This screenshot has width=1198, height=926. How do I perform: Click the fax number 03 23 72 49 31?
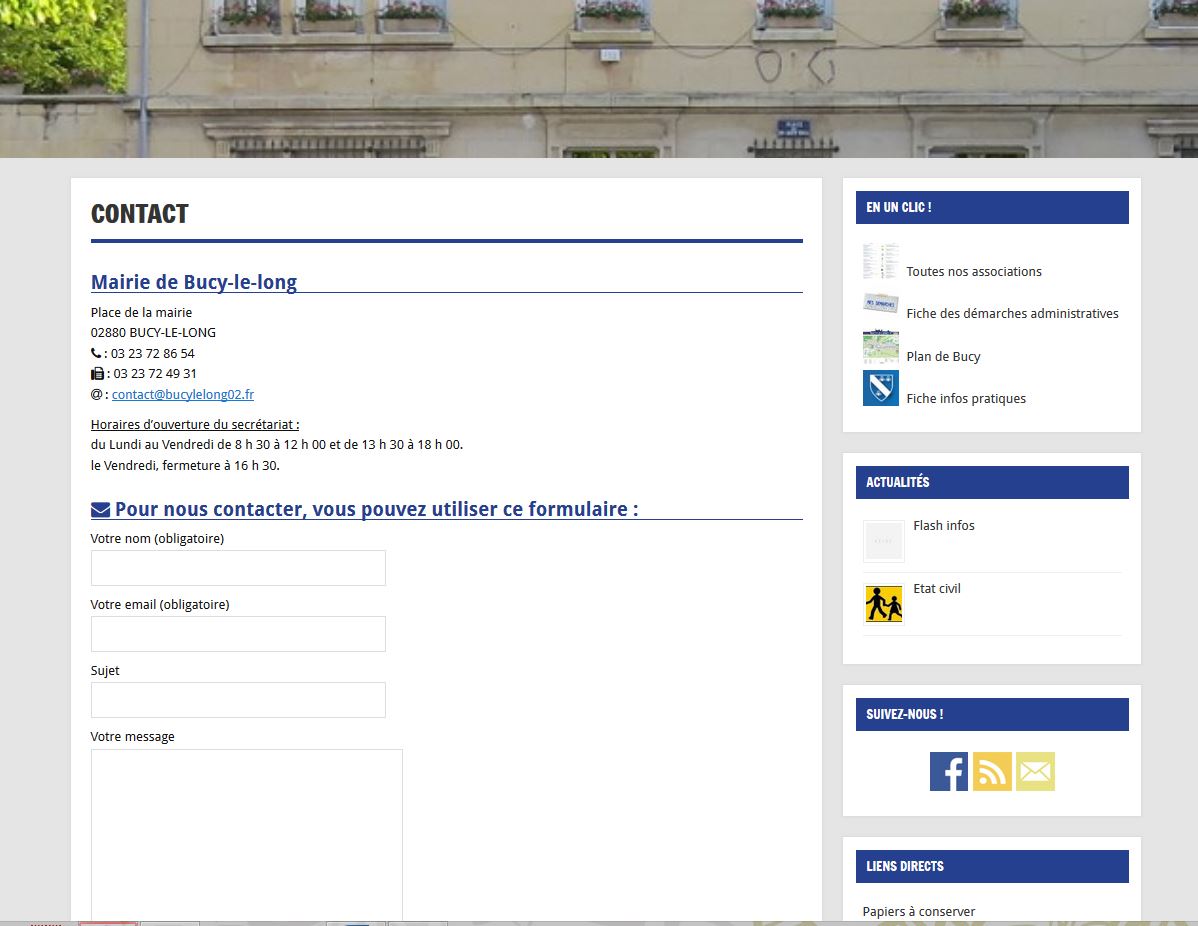point(155,374)
